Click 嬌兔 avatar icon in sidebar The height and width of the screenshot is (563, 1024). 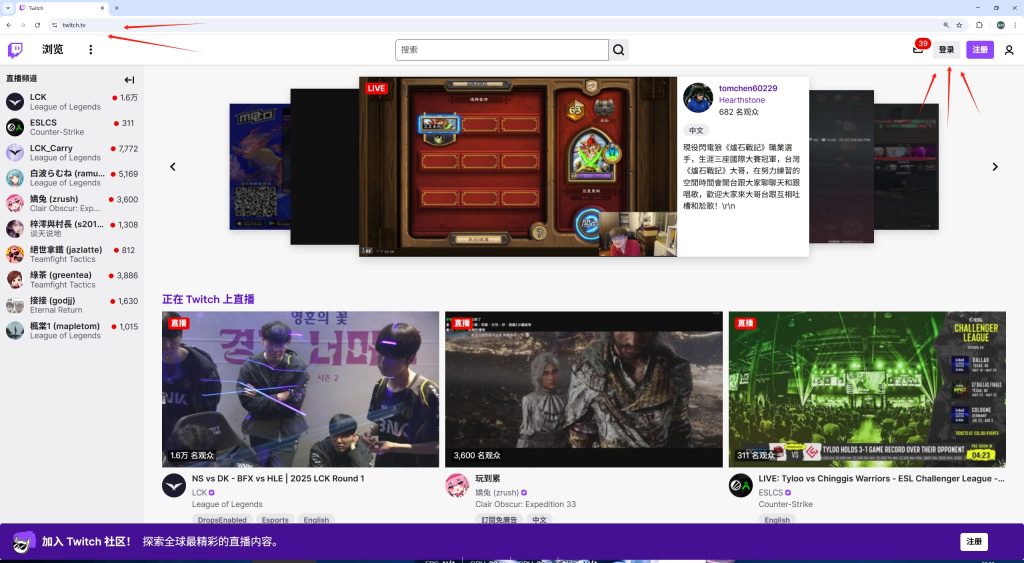[15, 203]
